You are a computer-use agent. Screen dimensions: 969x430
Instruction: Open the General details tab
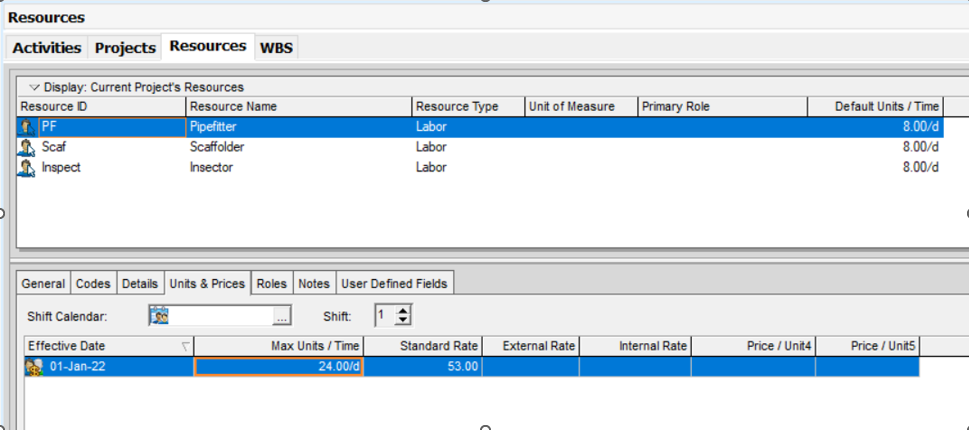tap(43, 284)
